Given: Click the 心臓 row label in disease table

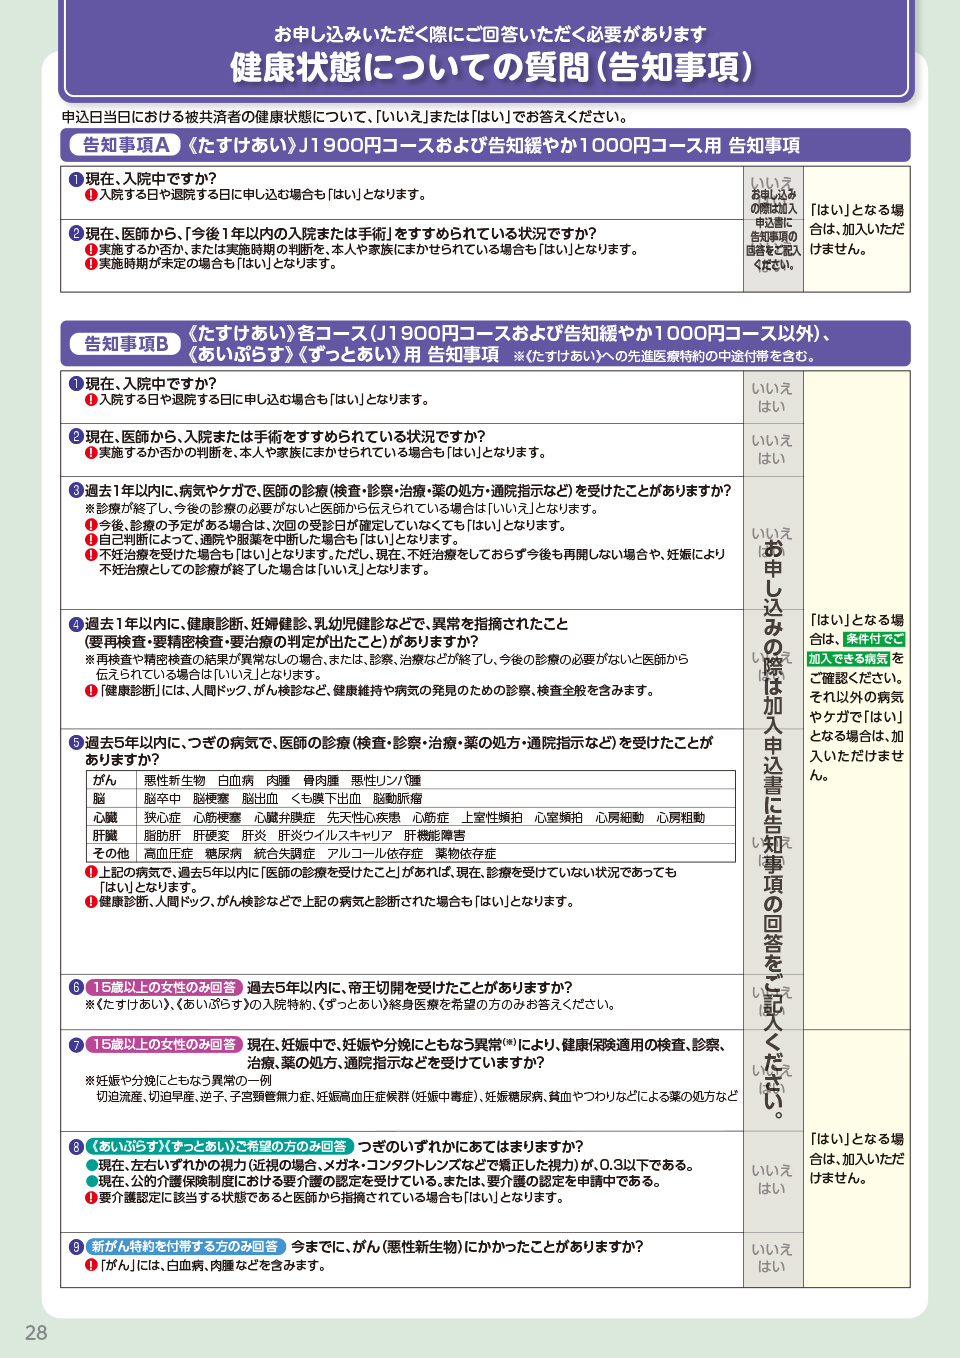Looking at the screenshot, I should (105, 817).
